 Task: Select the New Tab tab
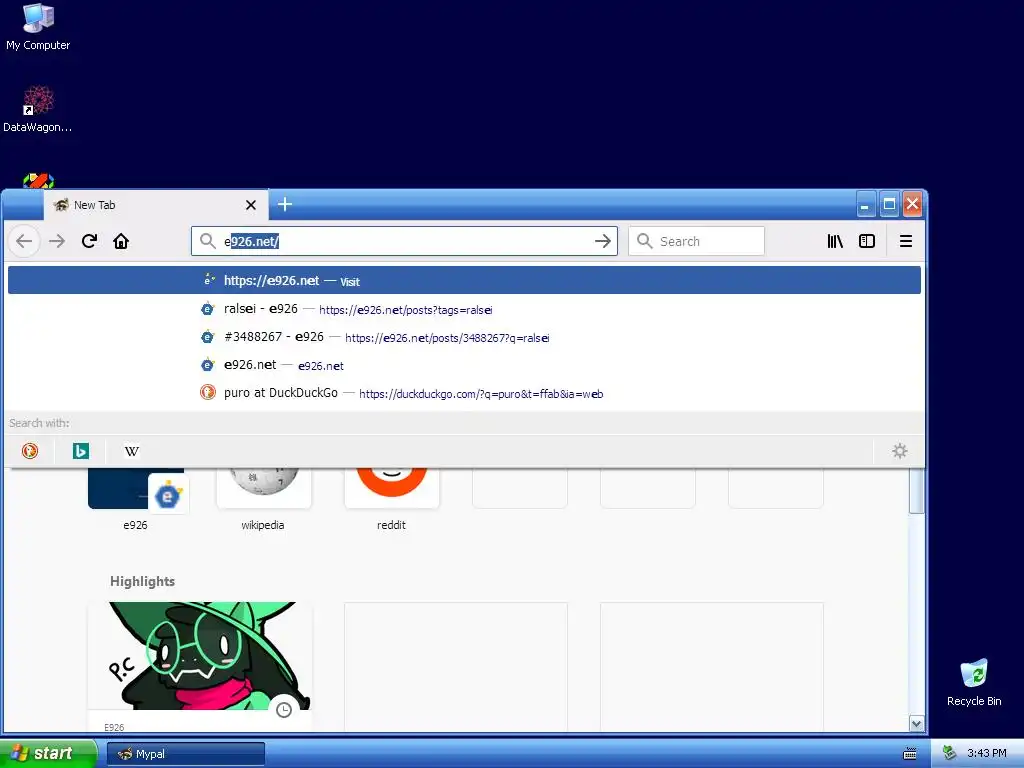[155, 205]
